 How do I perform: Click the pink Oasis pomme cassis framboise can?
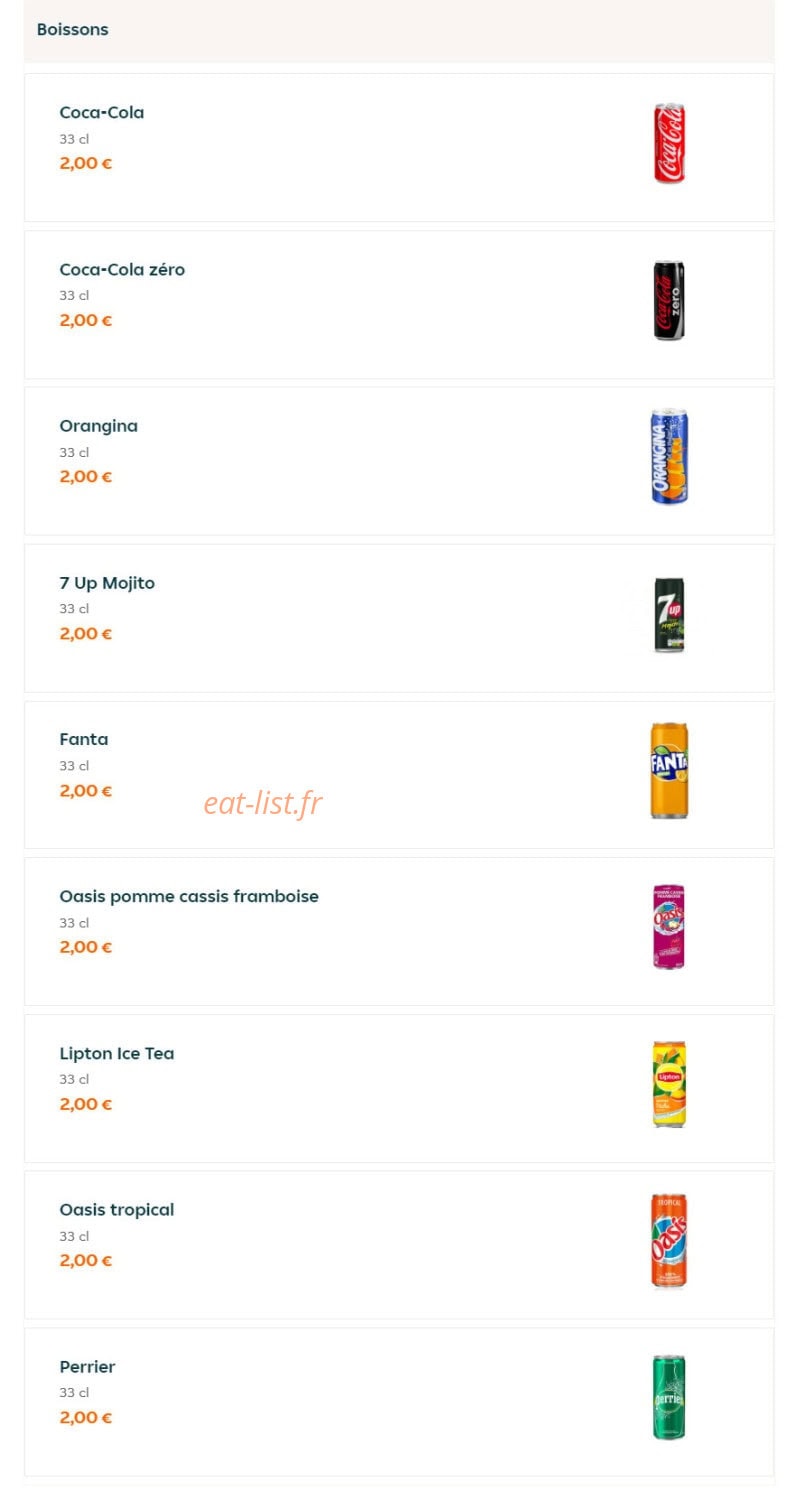point(669,927)
